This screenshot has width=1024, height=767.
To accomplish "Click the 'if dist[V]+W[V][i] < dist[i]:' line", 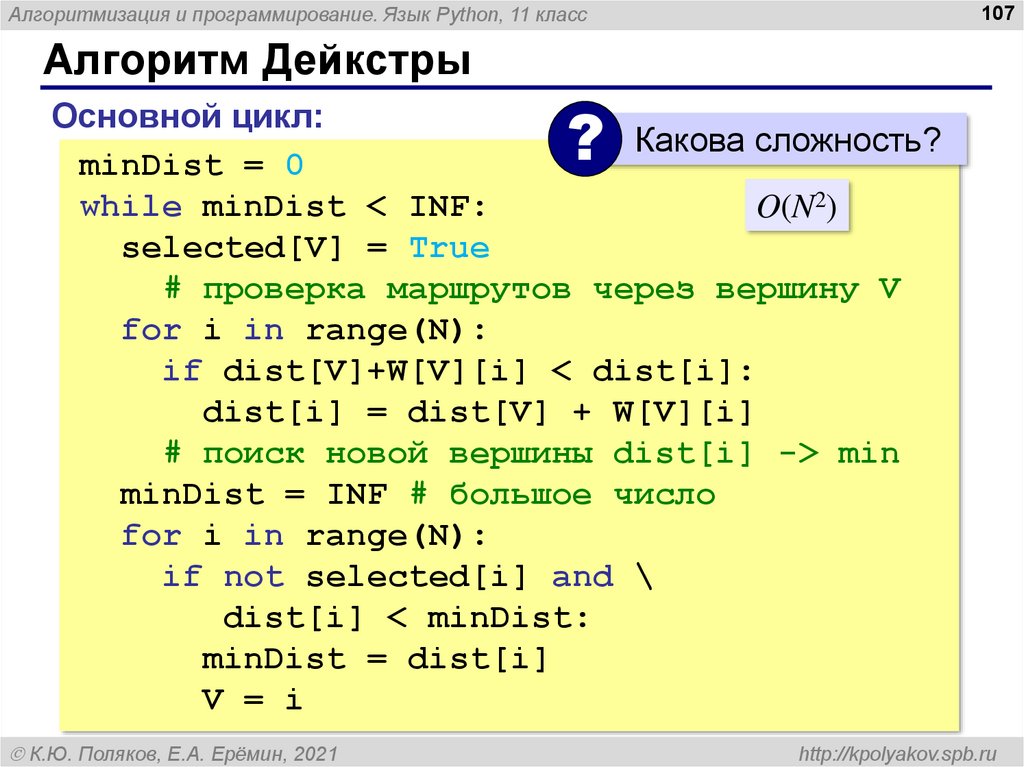I will pyautogui.click(x=458, y=371).
